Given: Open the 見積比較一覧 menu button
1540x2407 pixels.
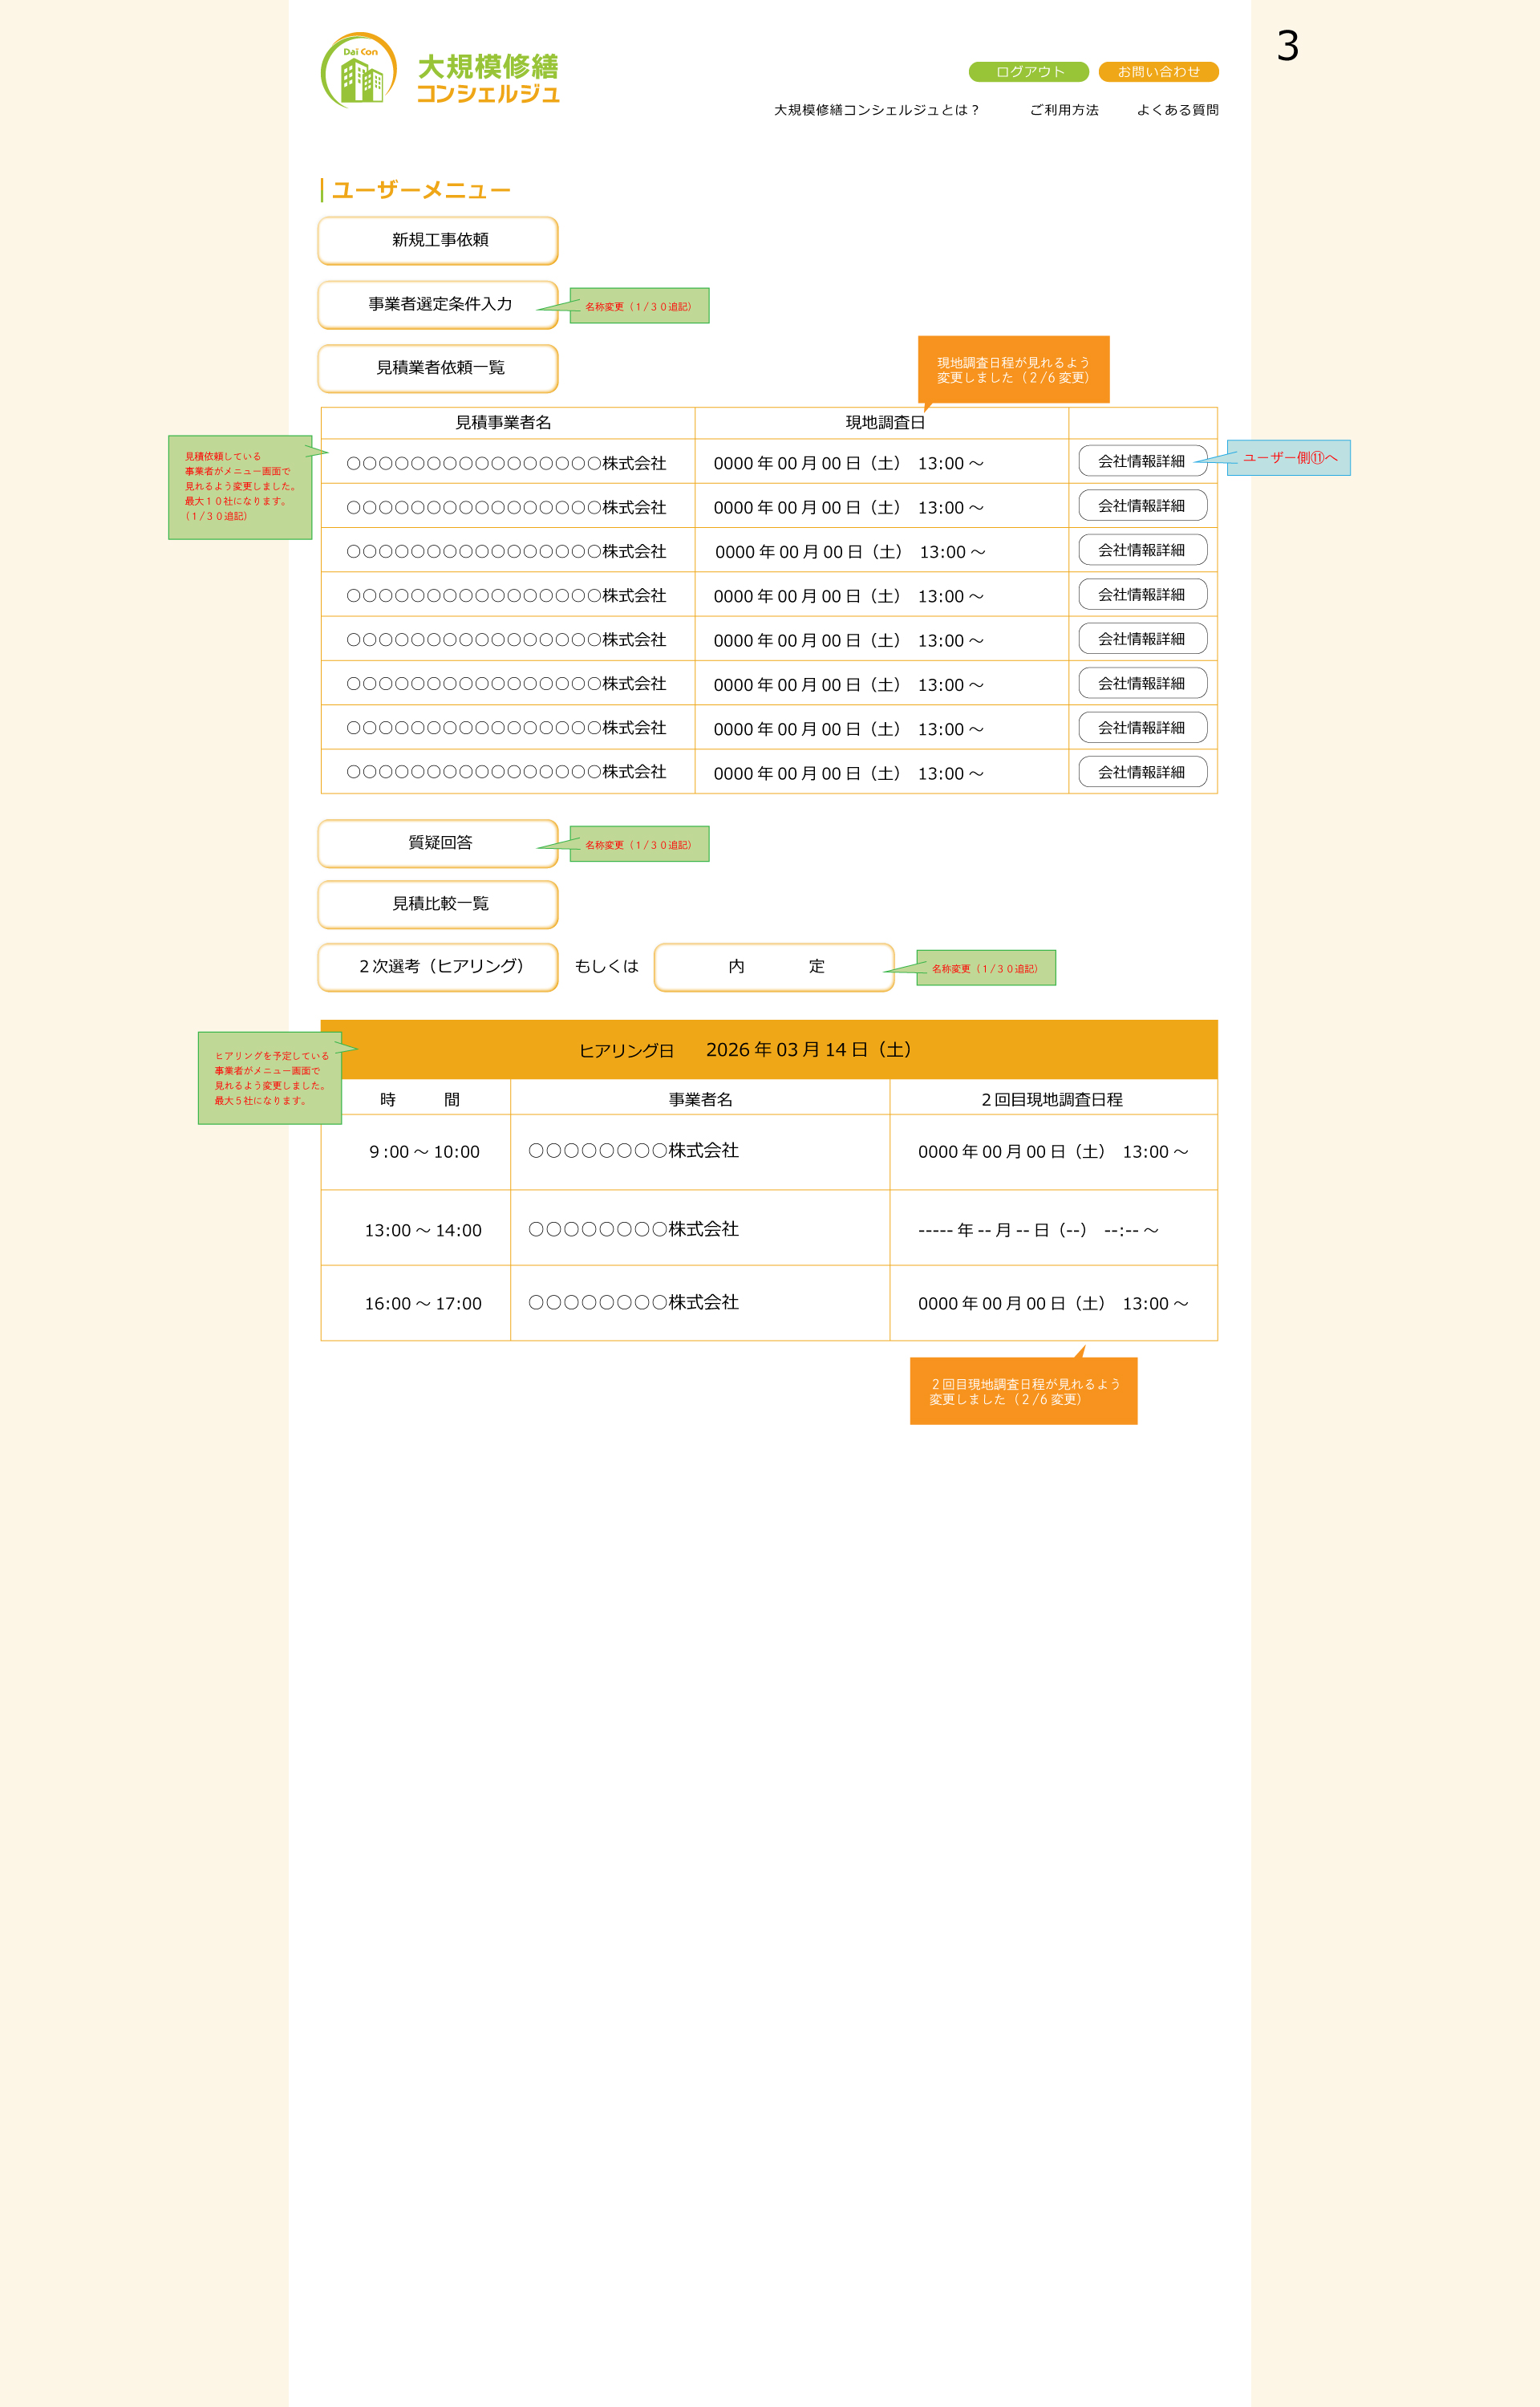Looking at the screenshot, I should click(x=438, y=904).
